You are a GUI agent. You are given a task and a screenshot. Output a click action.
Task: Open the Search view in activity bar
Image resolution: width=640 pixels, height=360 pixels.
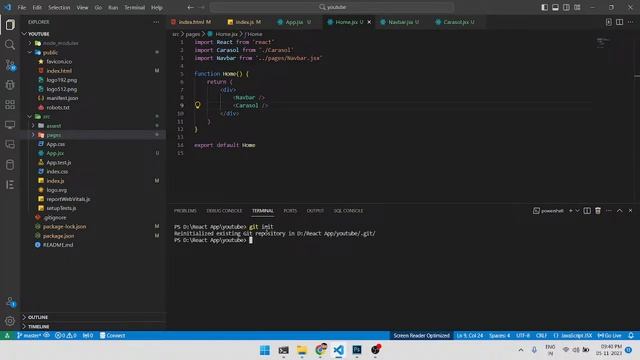click(10, 45)
